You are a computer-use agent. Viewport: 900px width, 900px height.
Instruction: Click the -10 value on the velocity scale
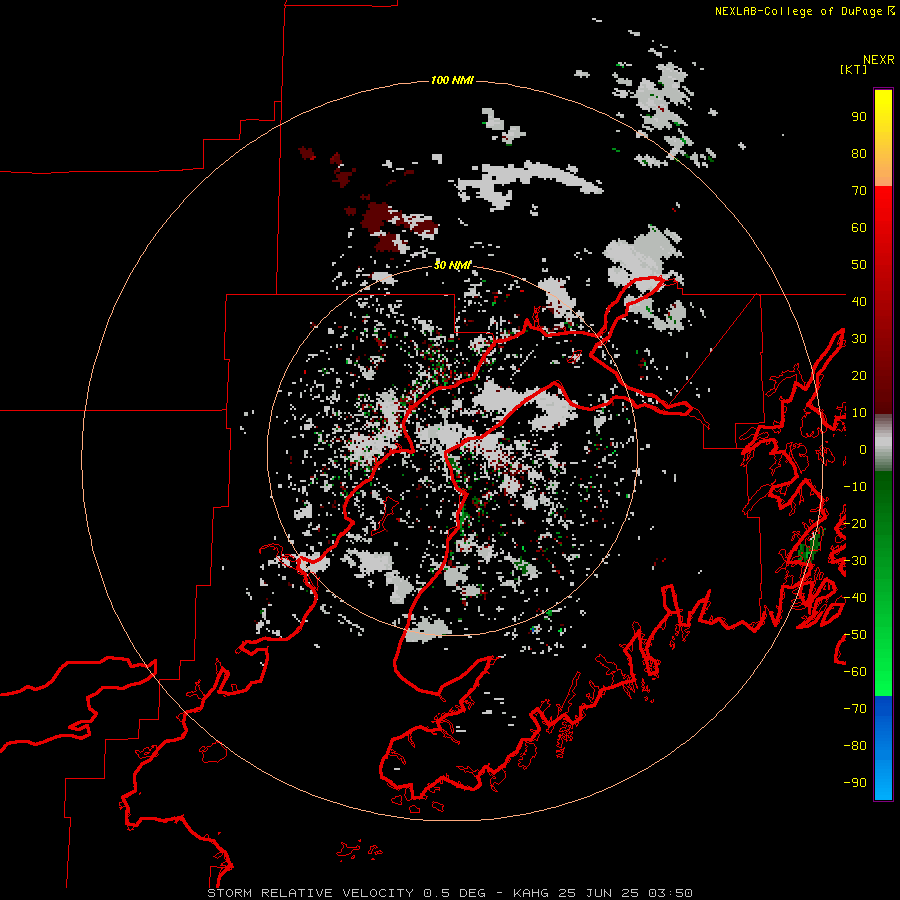tap(855, 487)
